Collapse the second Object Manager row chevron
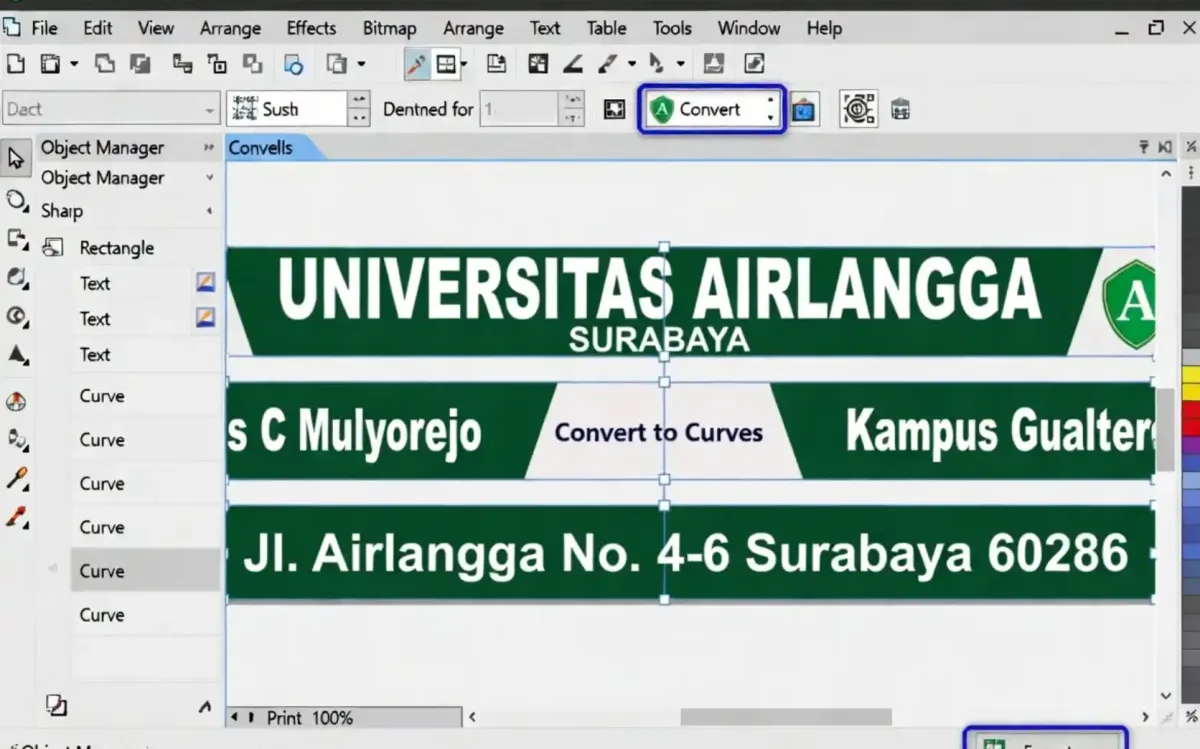This screenshot has width=1200, height=749. coord(209,178)
